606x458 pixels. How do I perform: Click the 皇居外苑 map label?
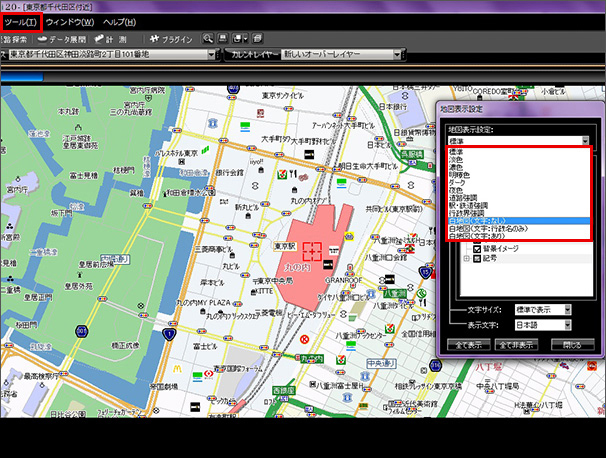pos(79,286)
